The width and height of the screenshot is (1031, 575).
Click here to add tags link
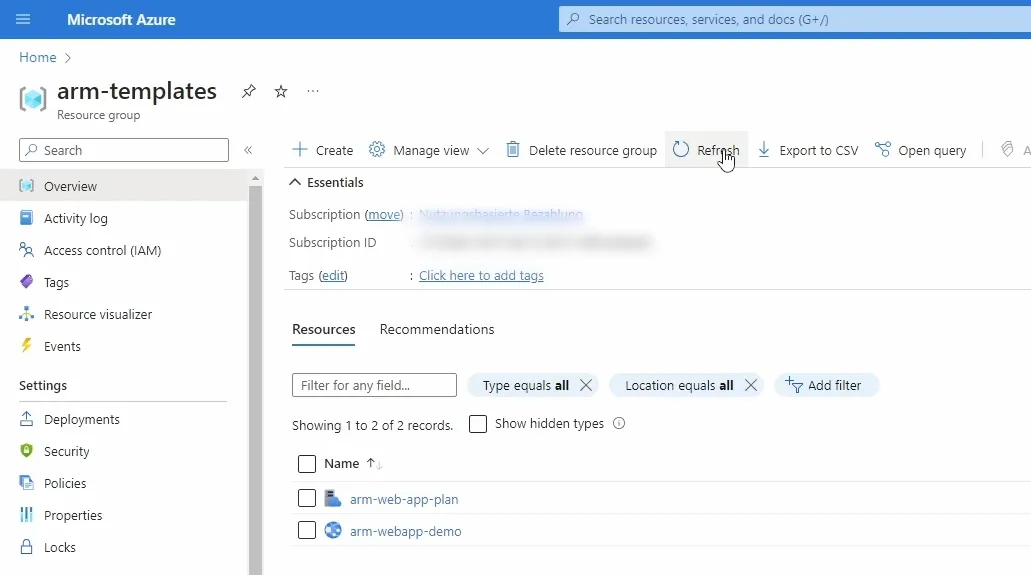pyautogui.click(x=481, y=276)
